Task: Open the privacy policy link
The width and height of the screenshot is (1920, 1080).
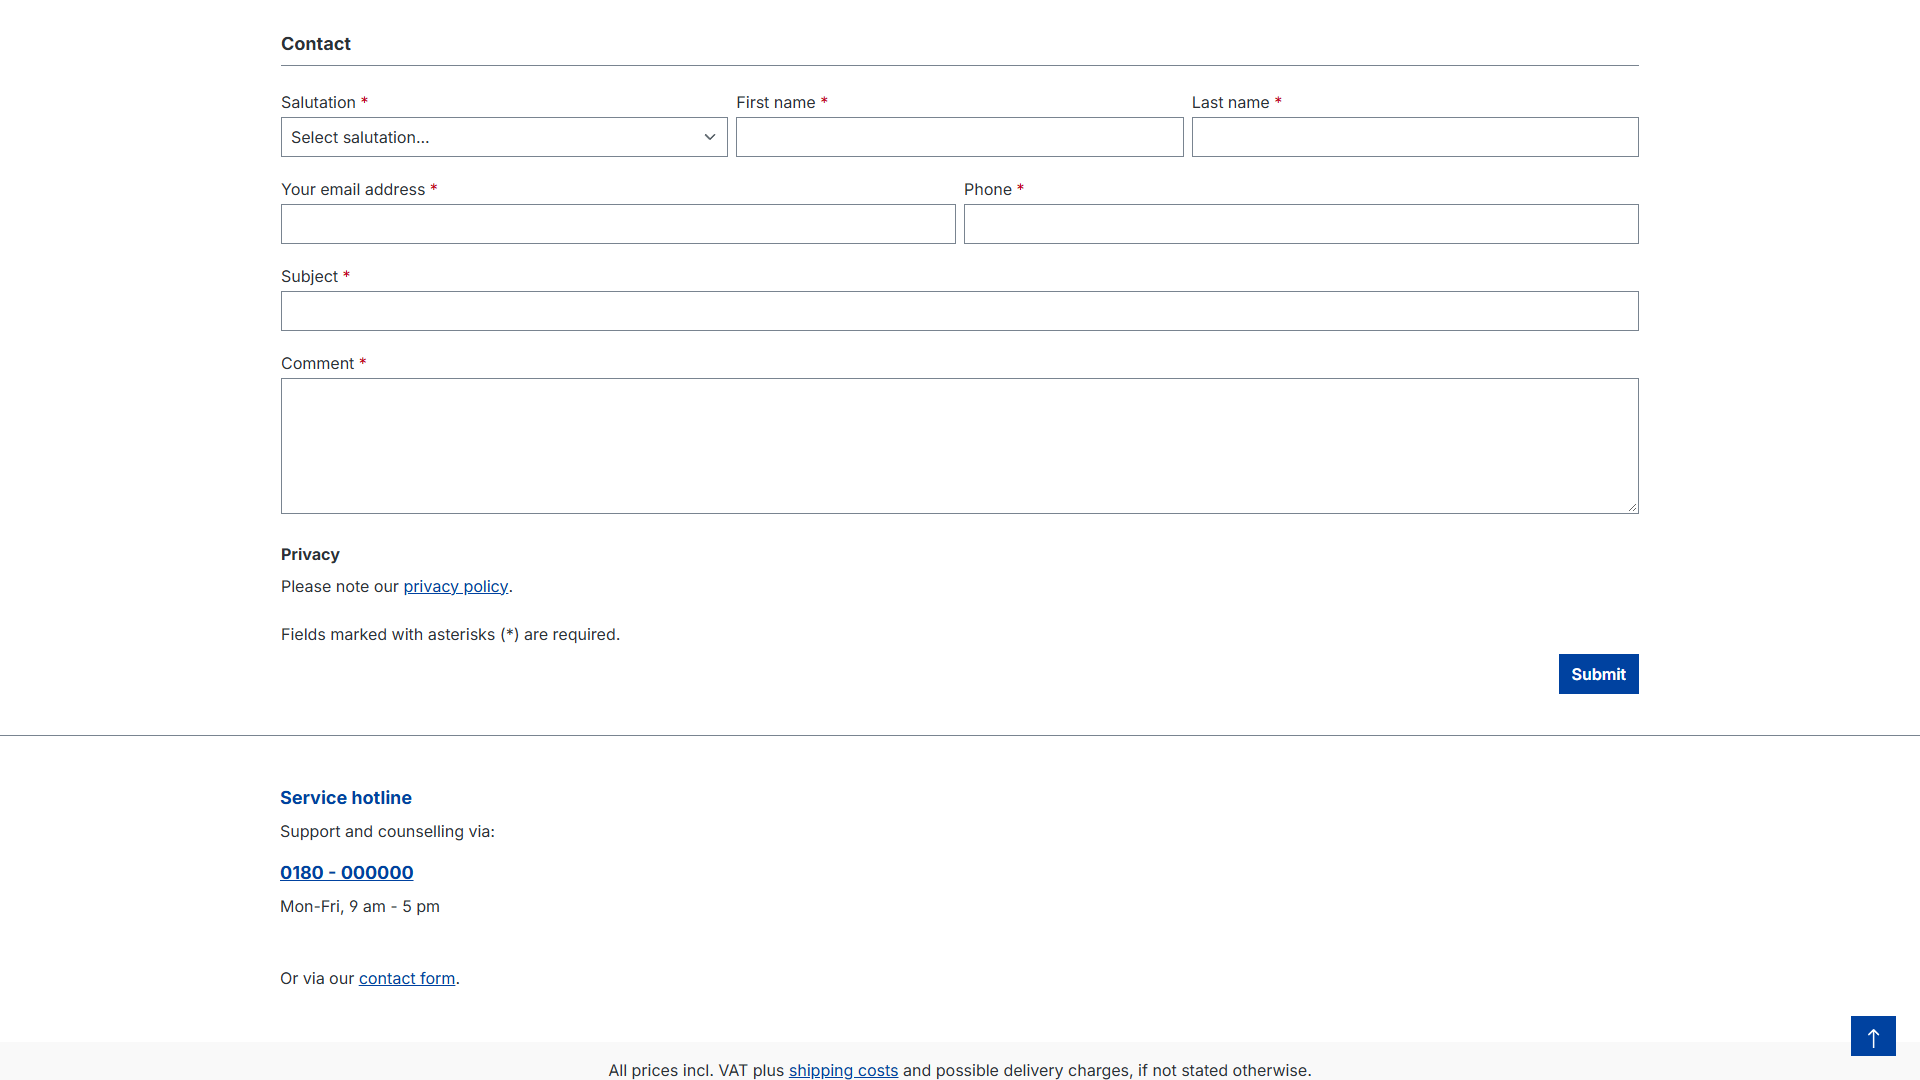Action: [x=456, y=587]
